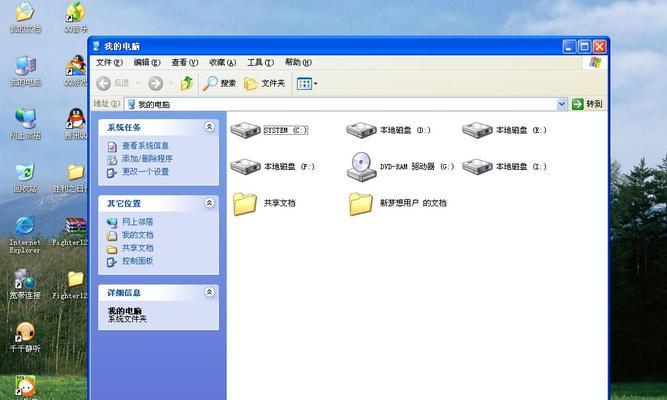The width and height of the screenshot is (667, 400).
Task: Maximize the 我的电脑 window
Action: pos(584,46)
